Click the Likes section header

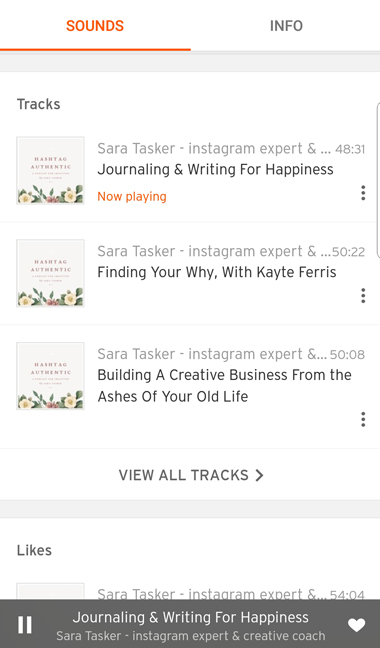pos(34,550)
